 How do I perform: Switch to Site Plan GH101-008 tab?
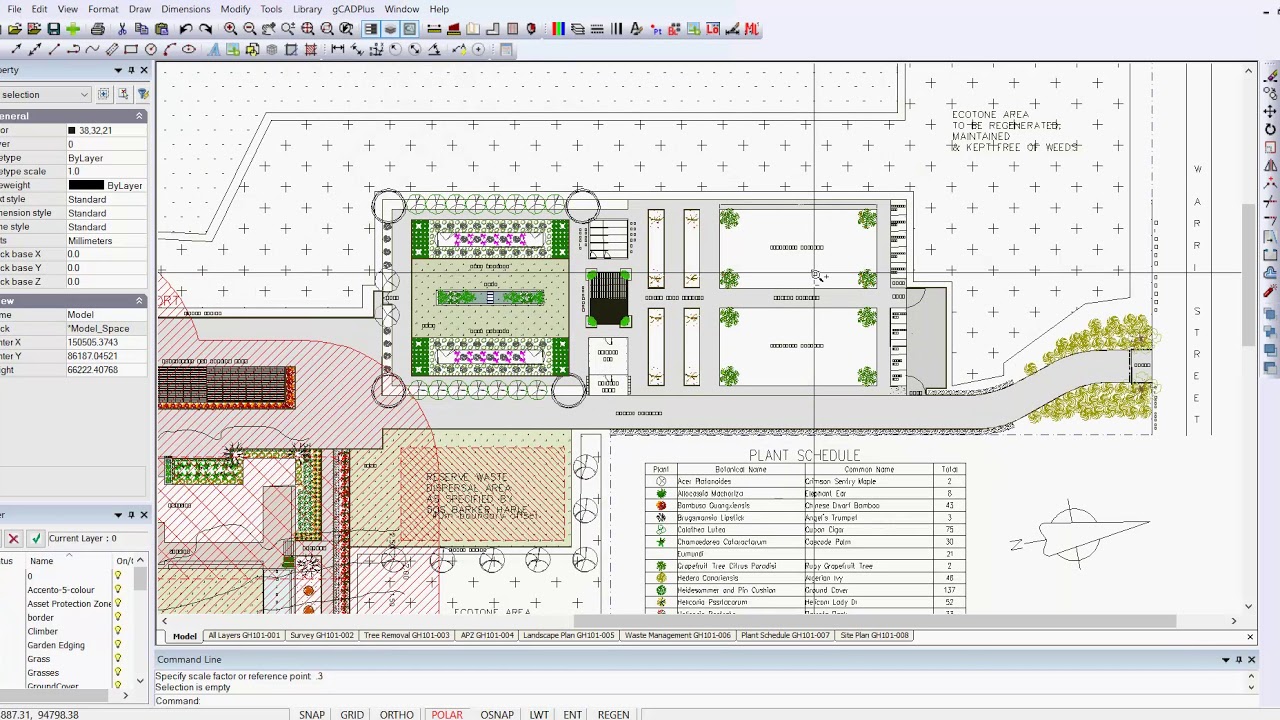tap(875, 636)
